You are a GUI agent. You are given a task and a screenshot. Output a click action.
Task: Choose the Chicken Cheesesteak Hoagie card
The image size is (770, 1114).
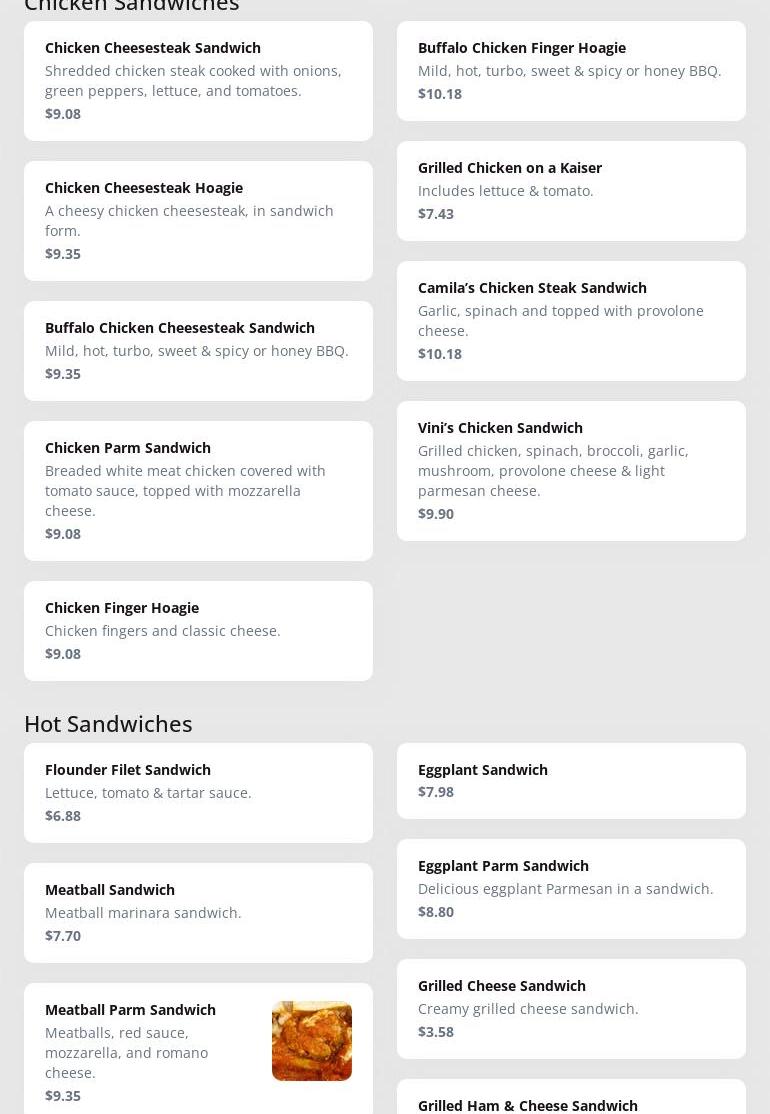pos(198,220)
